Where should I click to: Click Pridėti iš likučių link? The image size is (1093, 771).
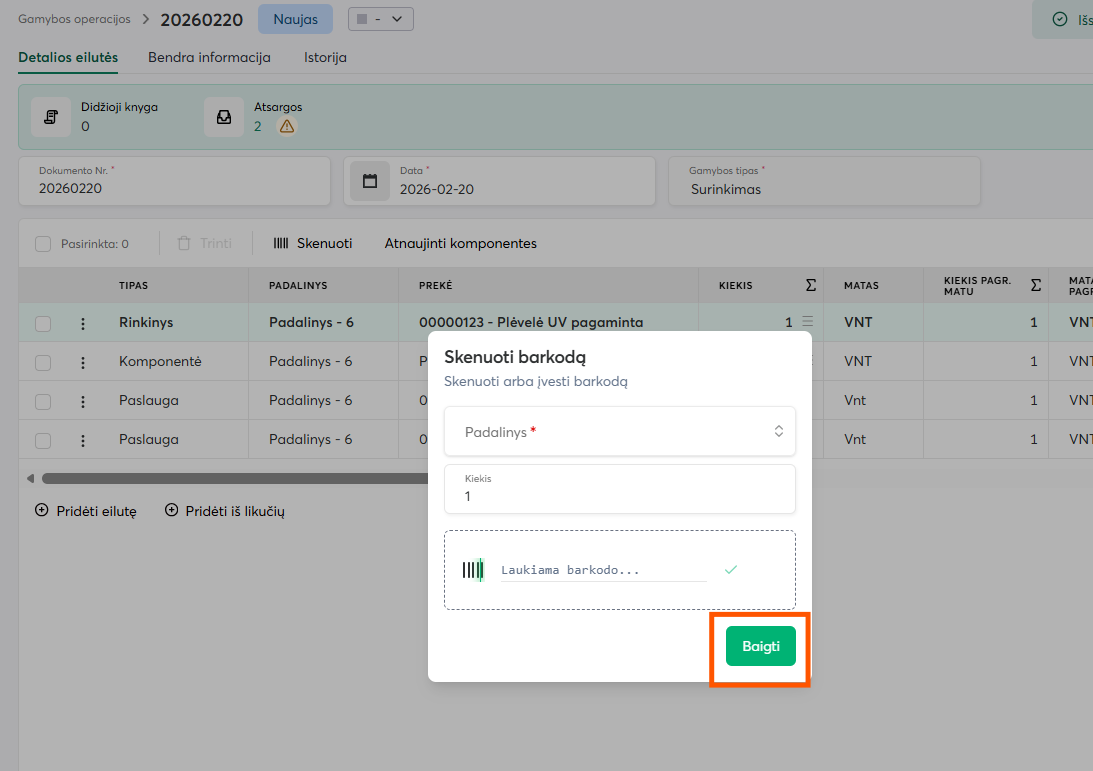(x=234, y=511)
